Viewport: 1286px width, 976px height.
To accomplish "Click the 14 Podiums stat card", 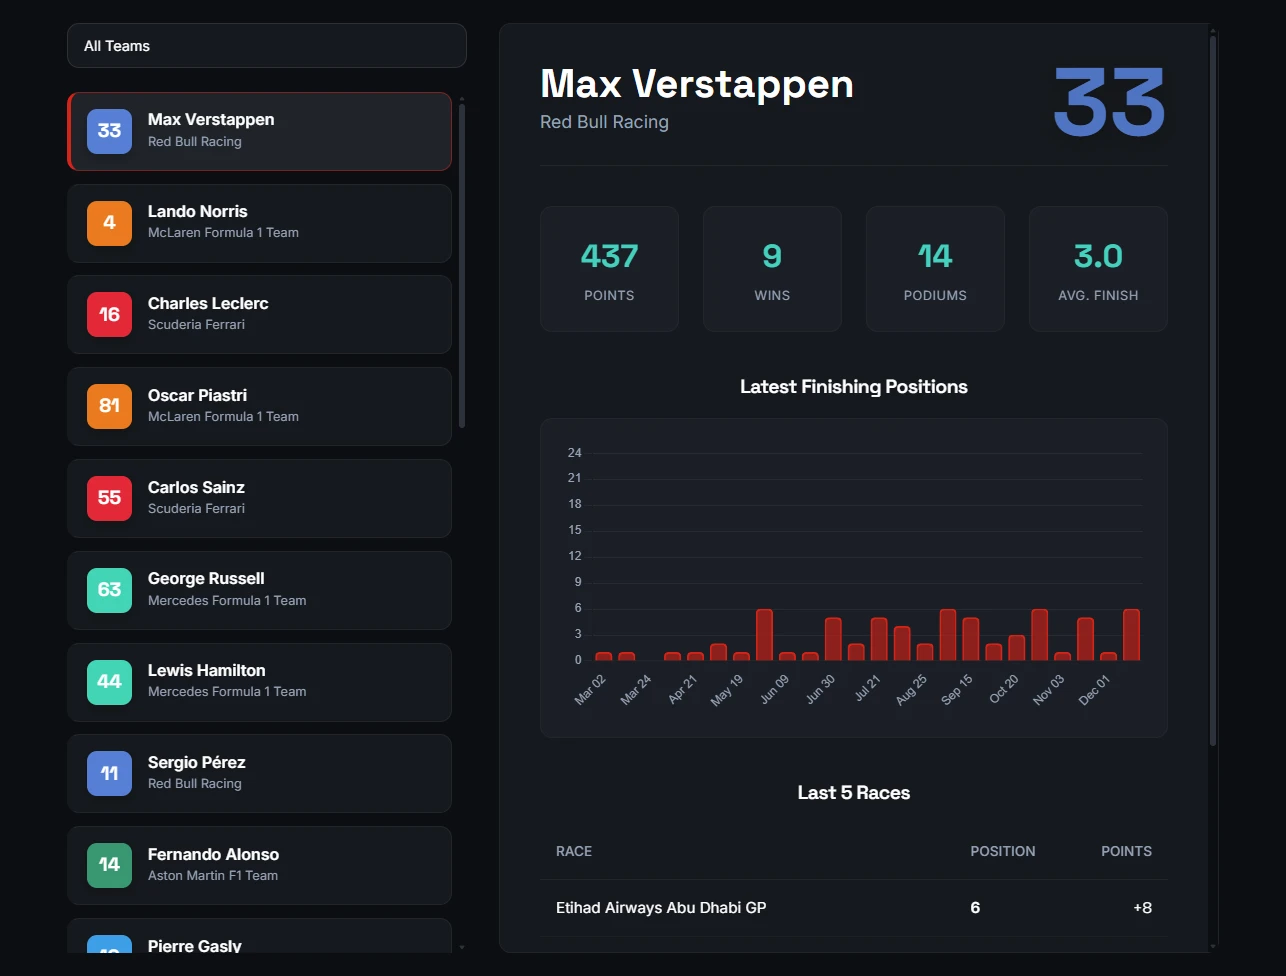I will click(x=935, y=269).
